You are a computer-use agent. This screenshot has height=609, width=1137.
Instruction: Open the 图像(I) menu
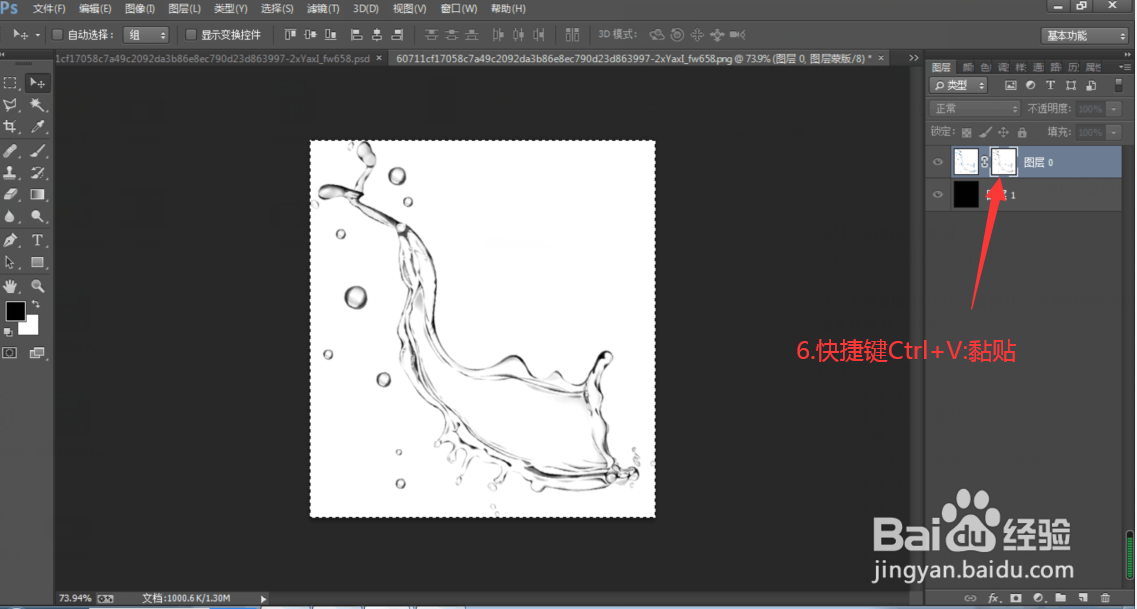pyautogui.click(x=140, y=9)
